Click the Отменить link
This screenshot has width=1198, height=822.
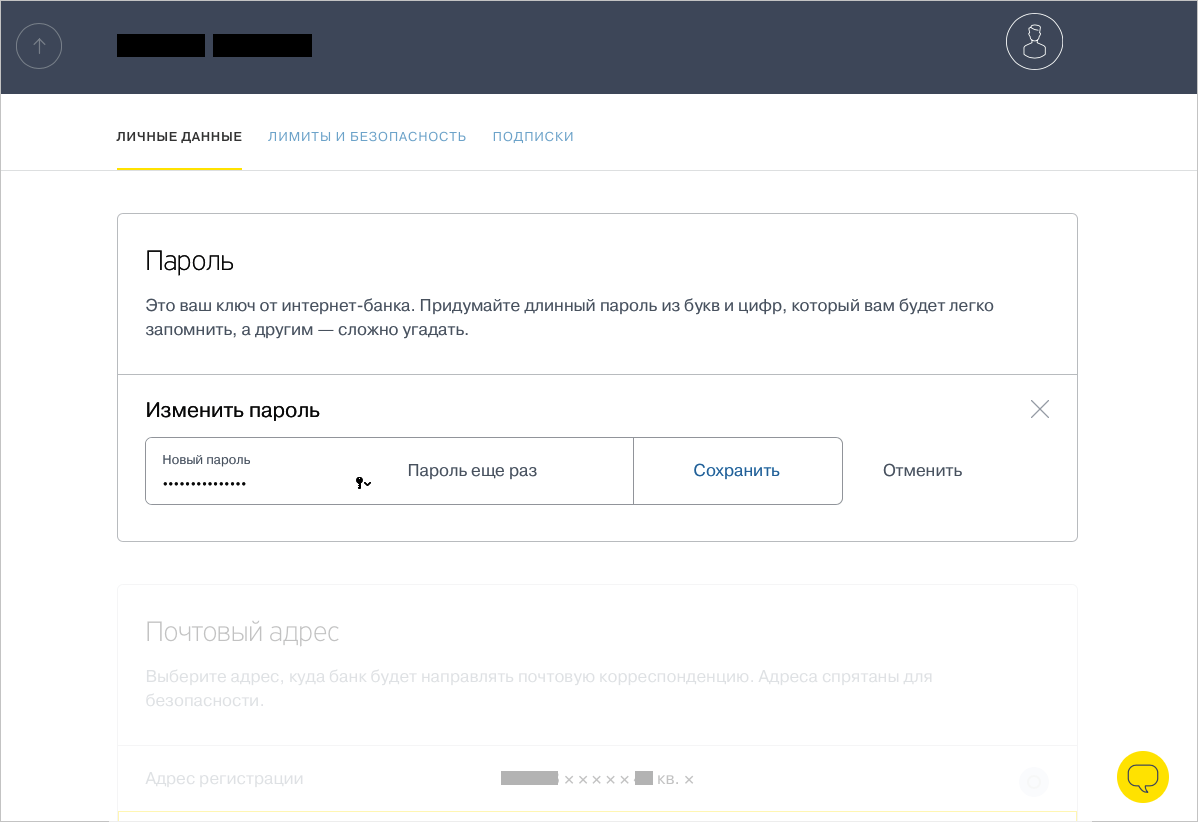click(922, 471)
